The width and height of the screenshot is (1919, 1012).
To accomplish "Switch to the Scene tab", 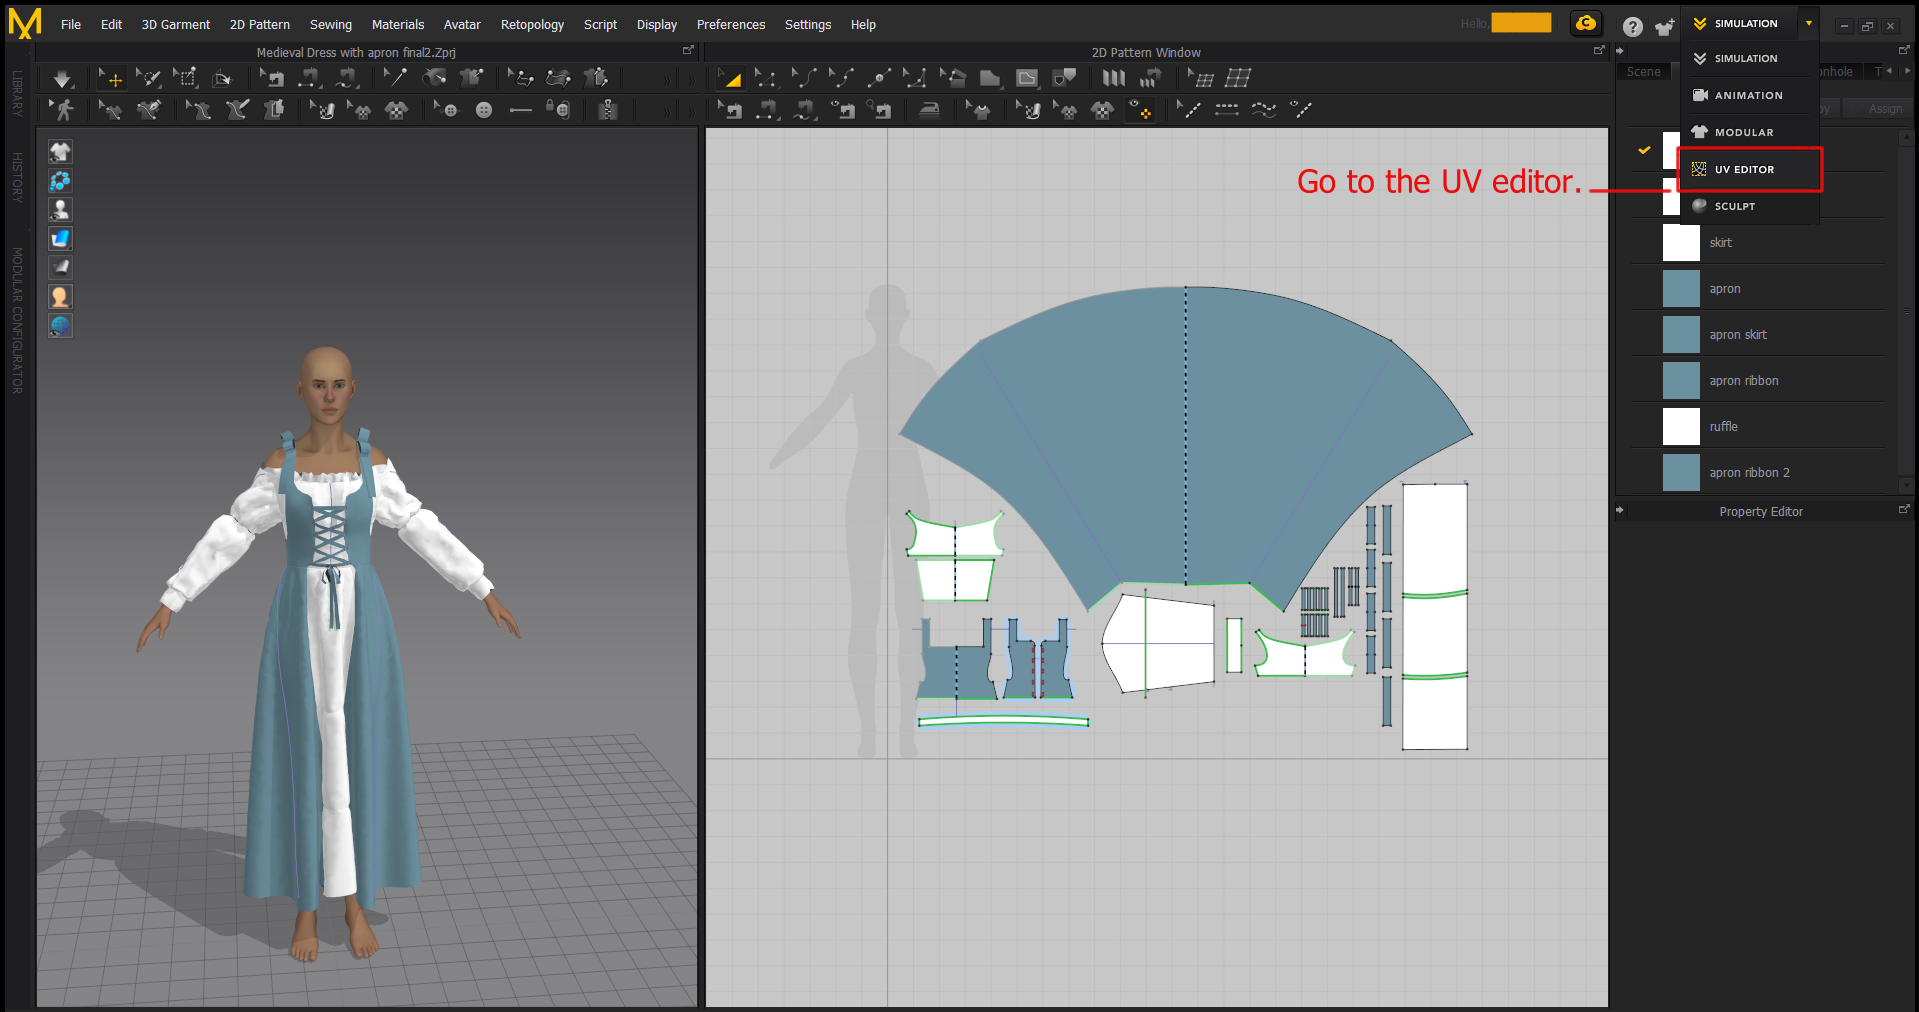I will click(x=1643, y=72).
